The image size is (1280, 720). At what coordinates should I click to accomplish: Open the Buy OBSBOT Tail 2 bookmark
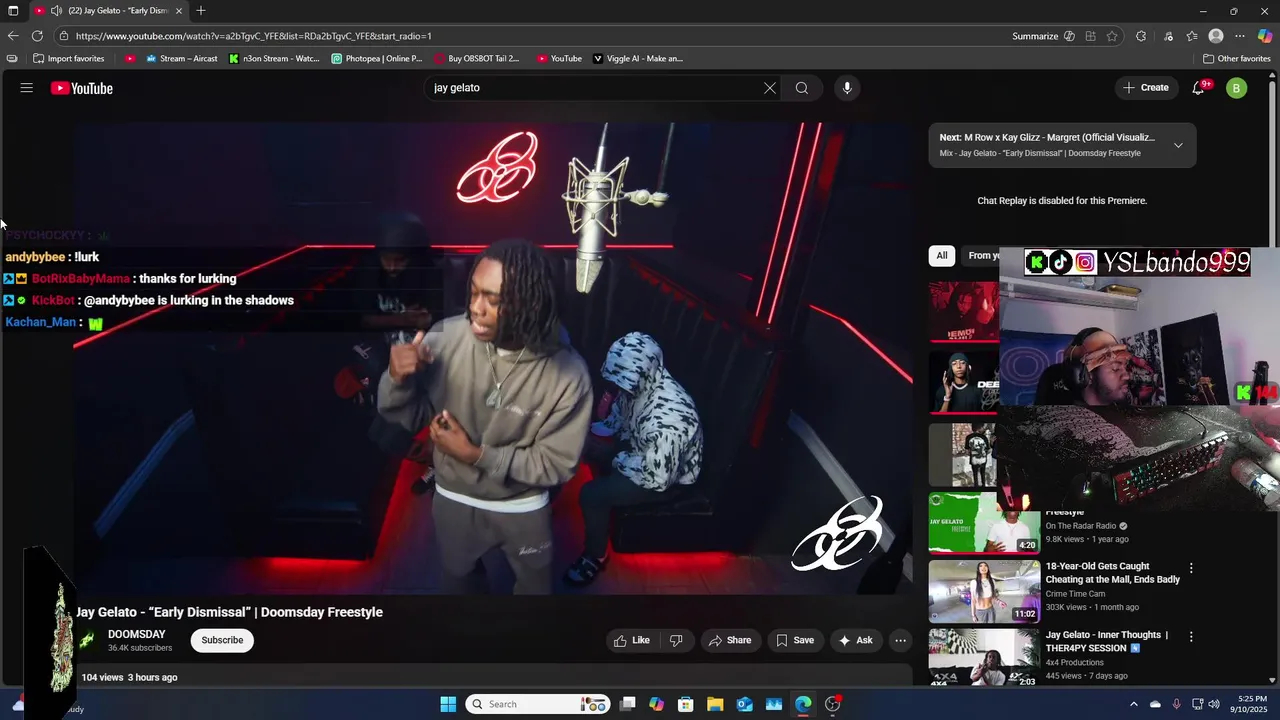point(476,59)
